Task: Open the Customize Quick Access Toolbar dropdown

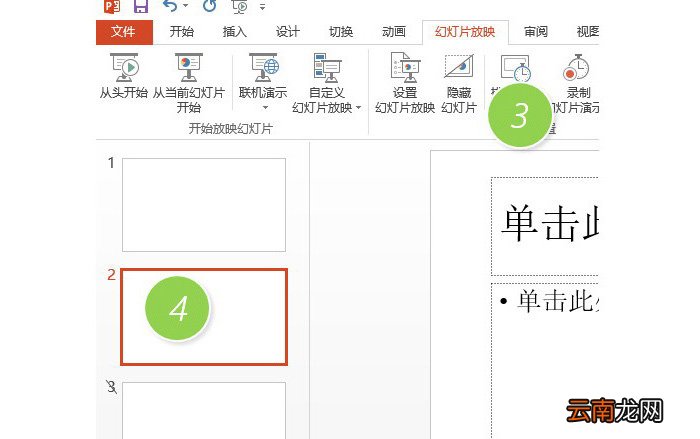Action: [x=262, y=7]
